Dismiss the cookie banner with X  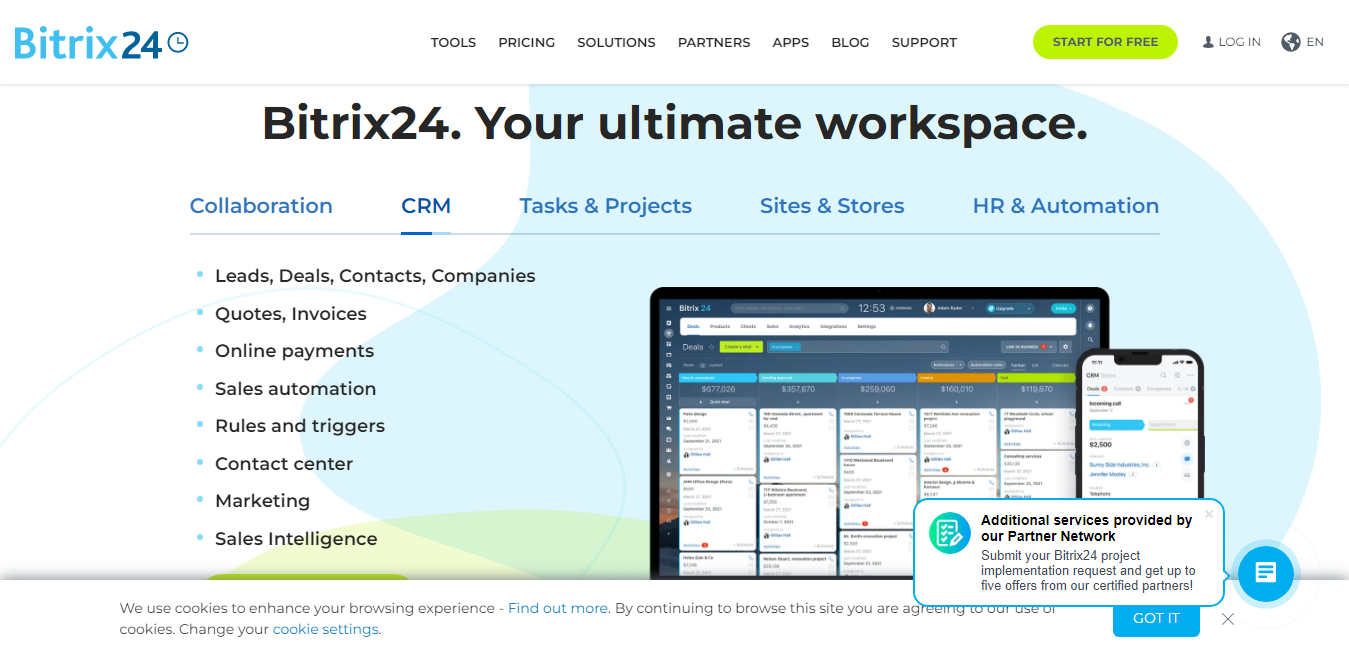point(1228,619)
